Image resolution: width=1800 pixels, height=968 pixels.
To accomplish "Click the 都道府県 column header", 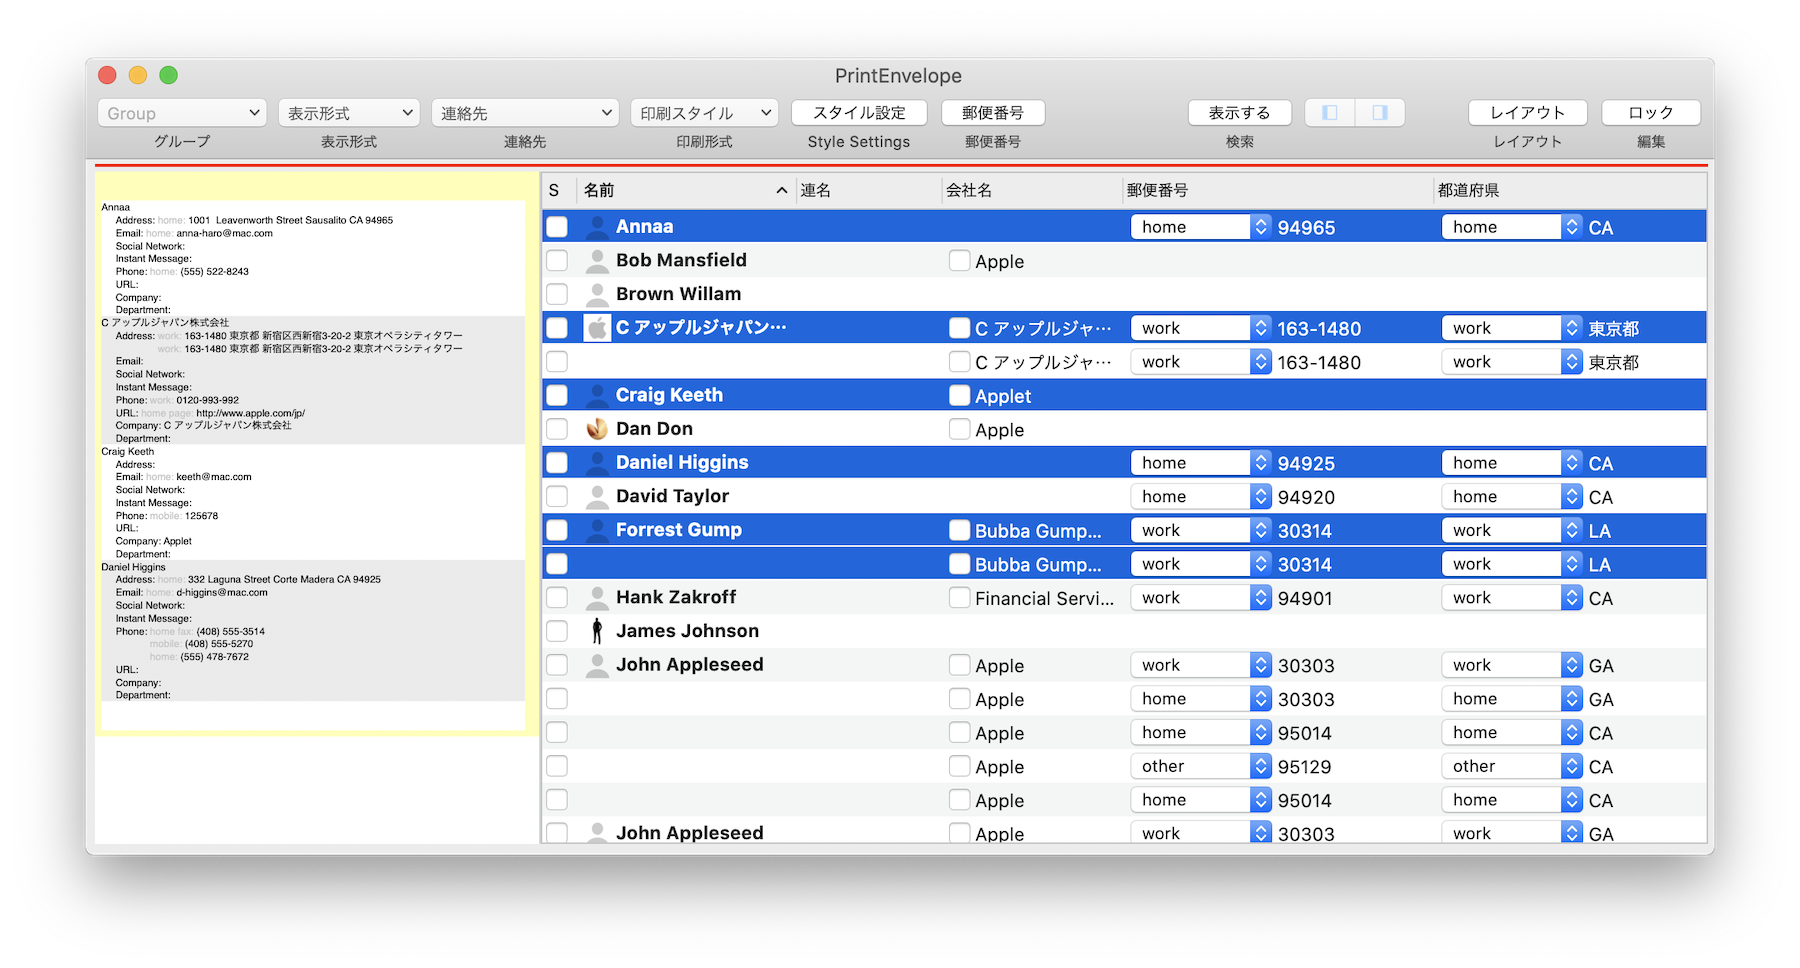I will (x=1570, y=190).
